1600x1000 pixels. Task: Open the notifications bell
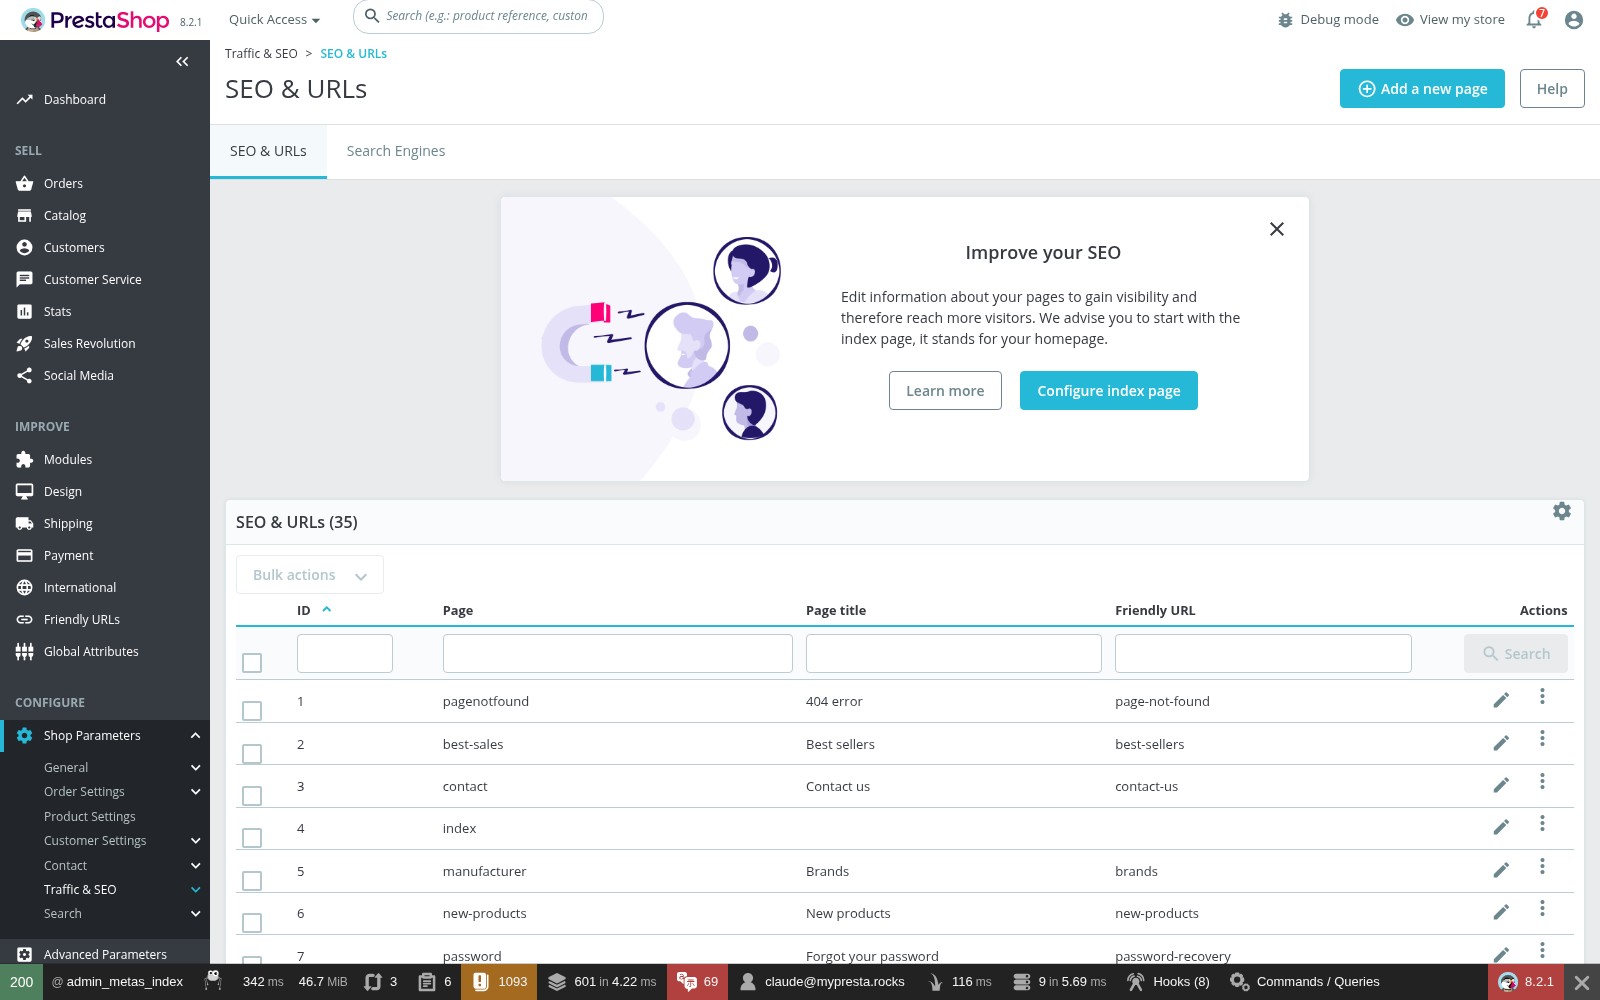[1534, 19]
